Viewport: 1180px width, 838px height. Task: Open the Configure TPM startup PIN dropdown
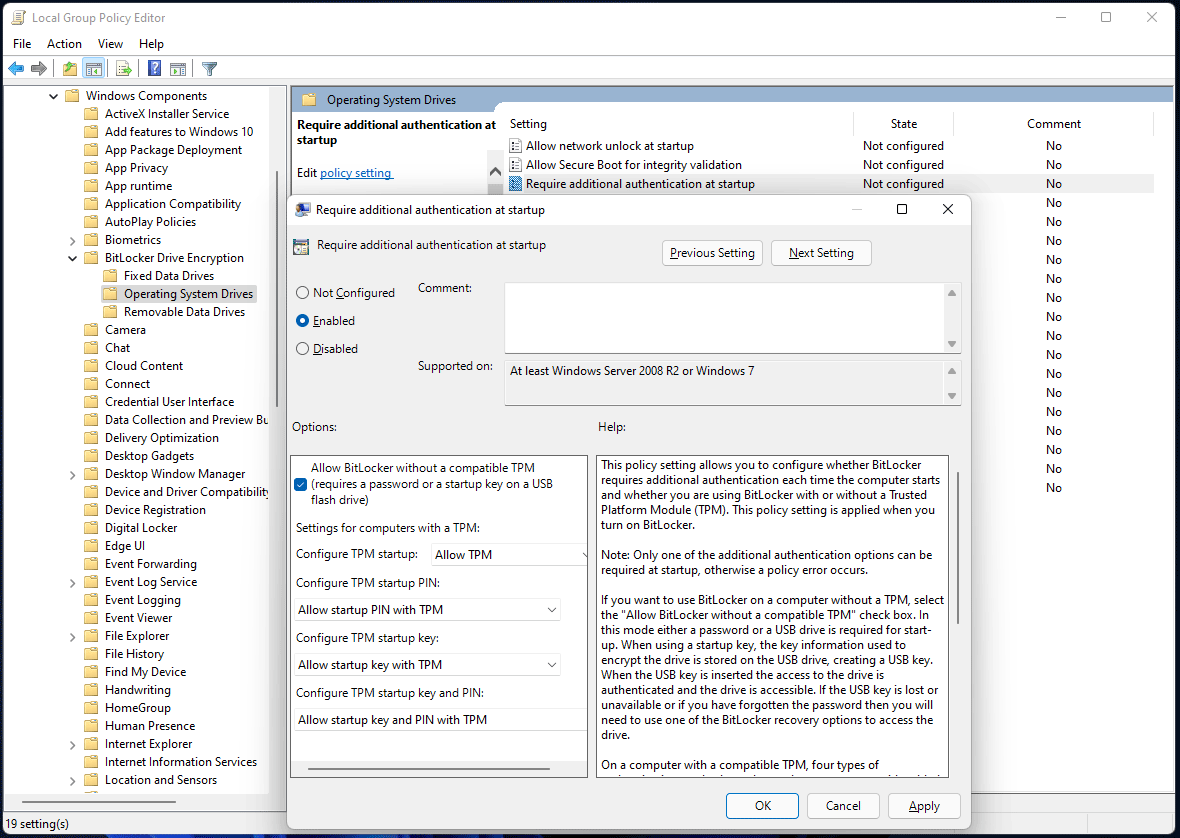point(427,609)
